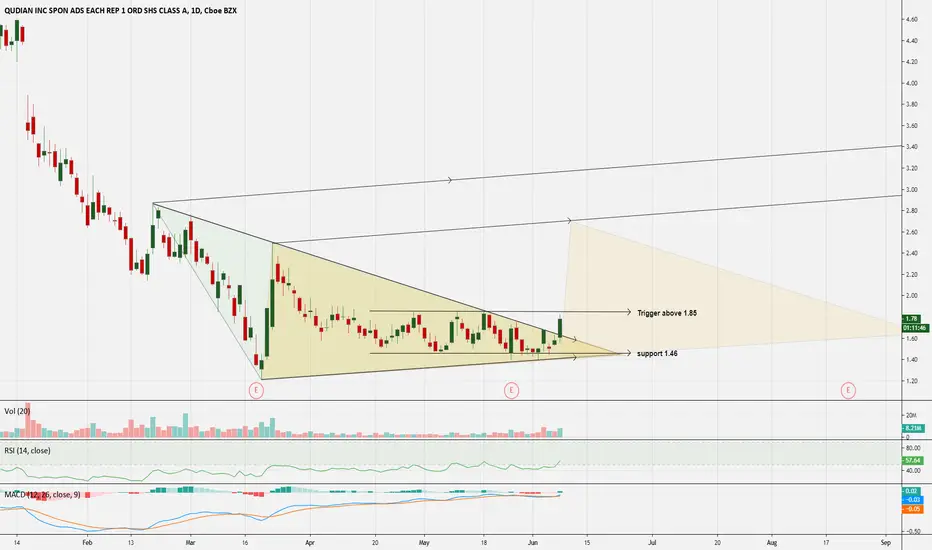Click the Aug date axis label
The image size is (932, 550).
[x=772, y=542]
